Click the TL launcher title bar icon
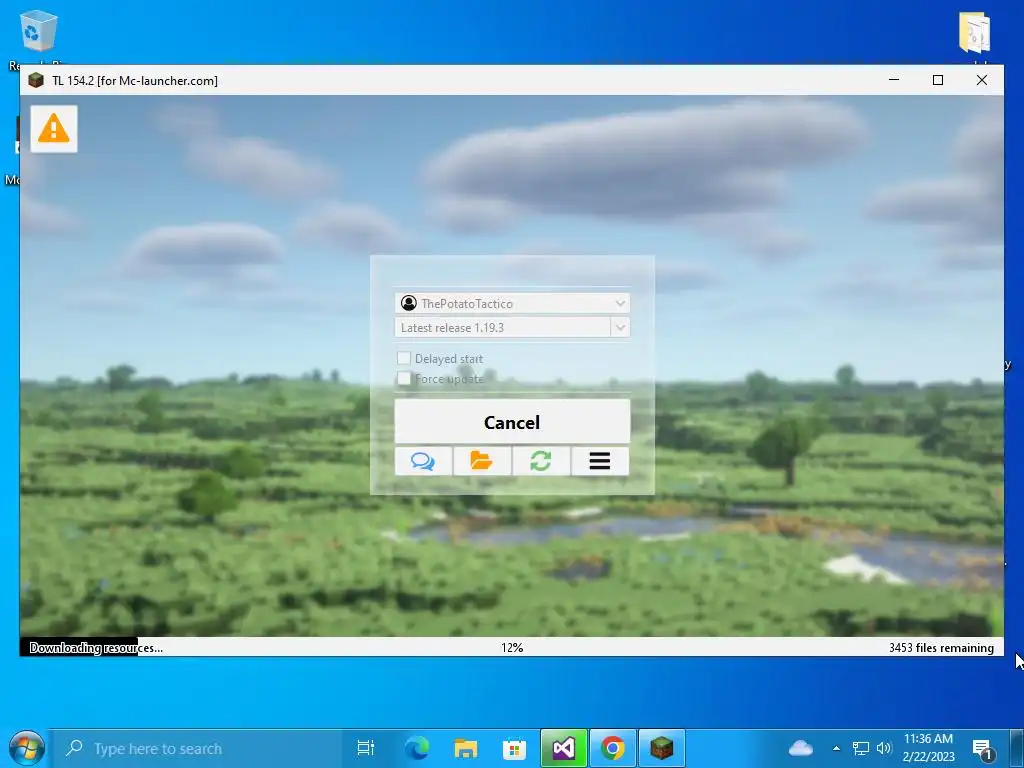Image resolution: width=1024 pixels, height=768 pixels. coord(36,80)
